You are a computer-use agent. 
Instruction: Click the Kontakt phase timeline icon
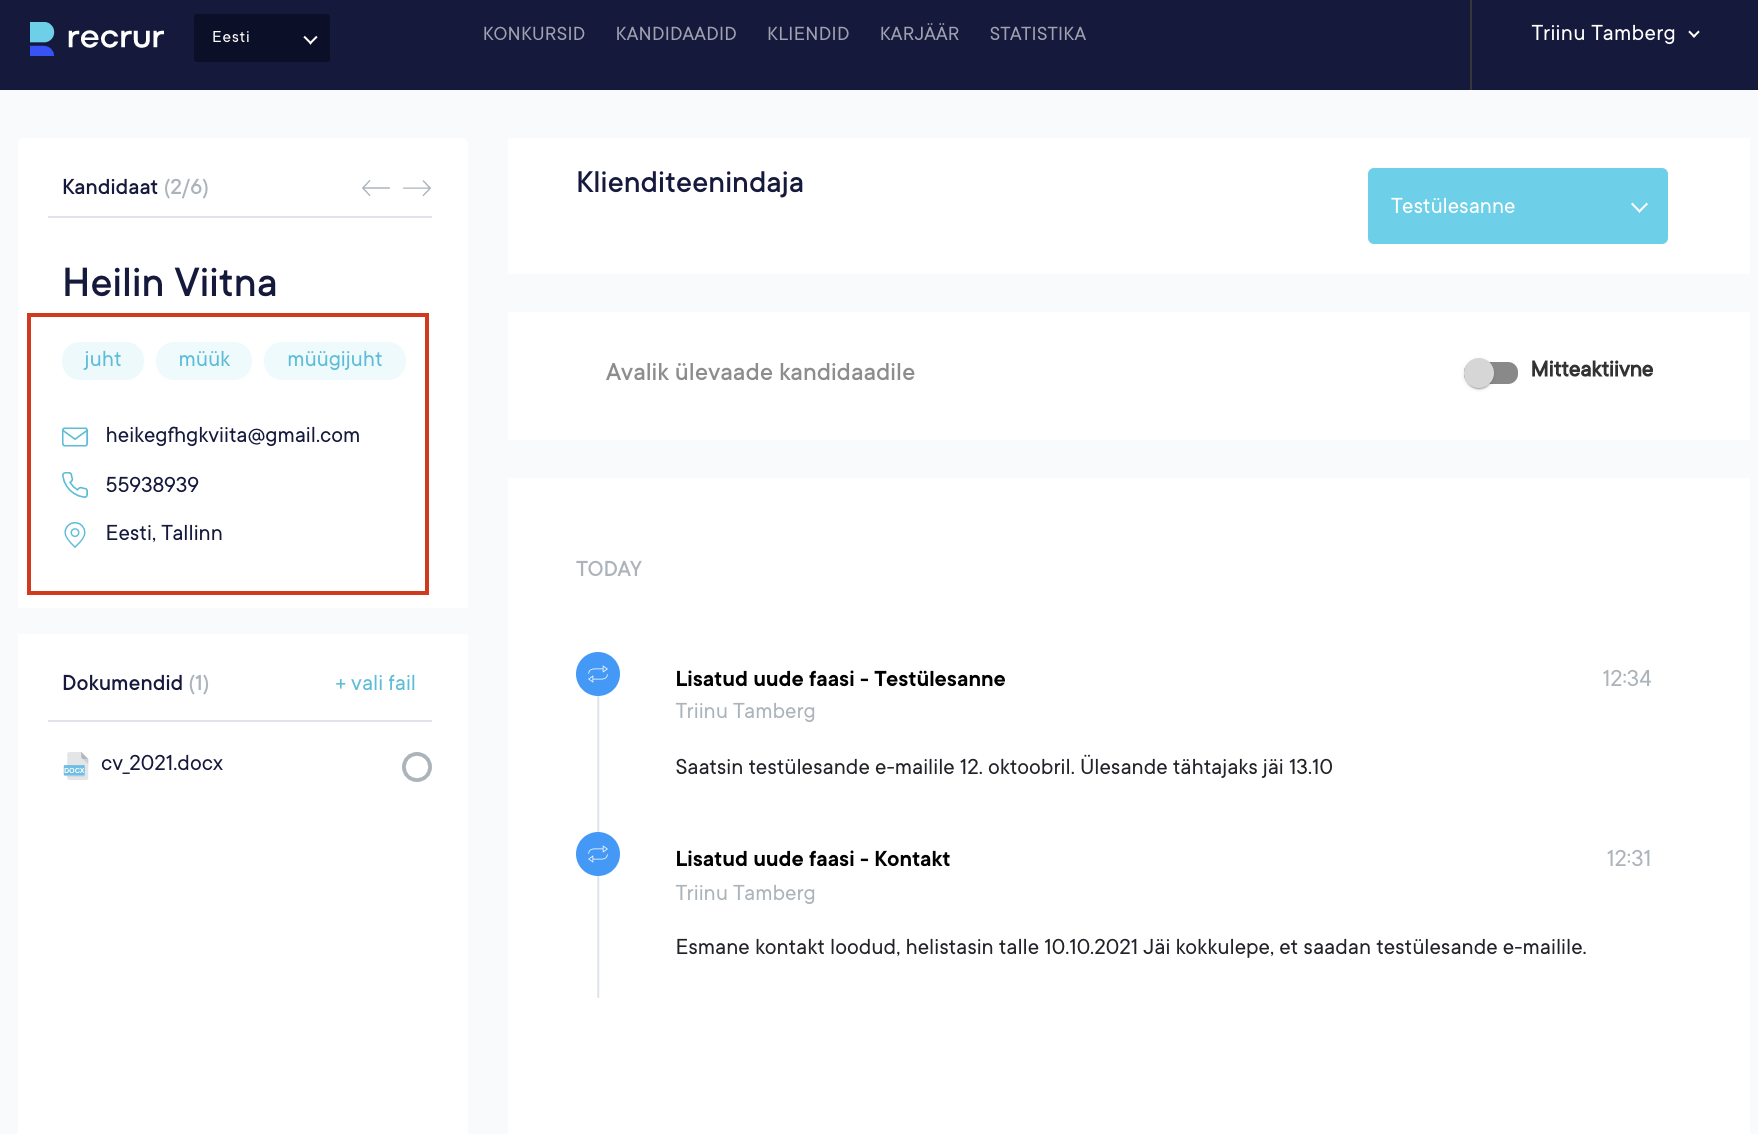tap(598, 854)
